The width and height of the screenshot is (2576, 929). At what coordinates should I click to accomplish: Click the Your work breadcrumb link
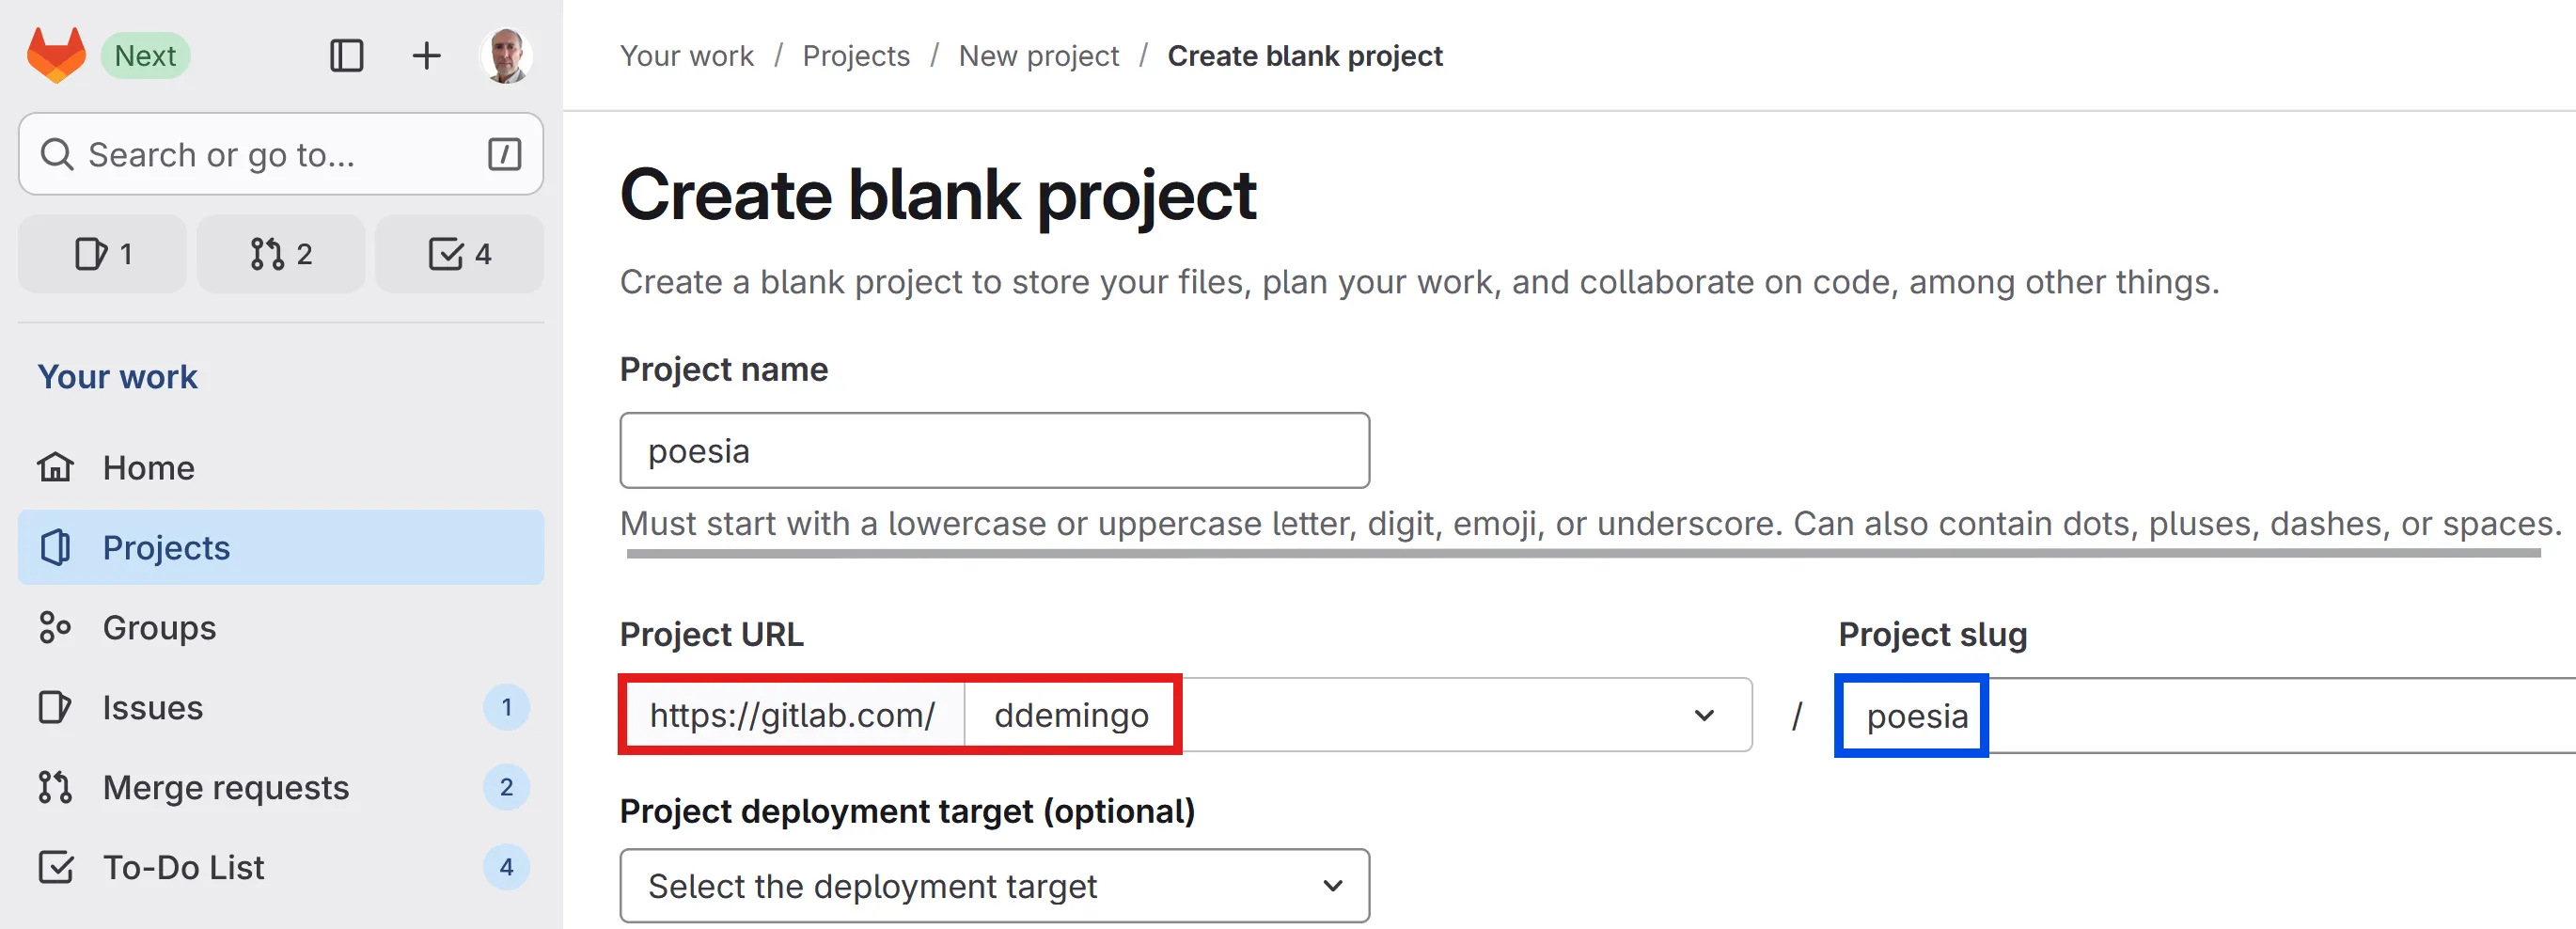click(686, 56)
